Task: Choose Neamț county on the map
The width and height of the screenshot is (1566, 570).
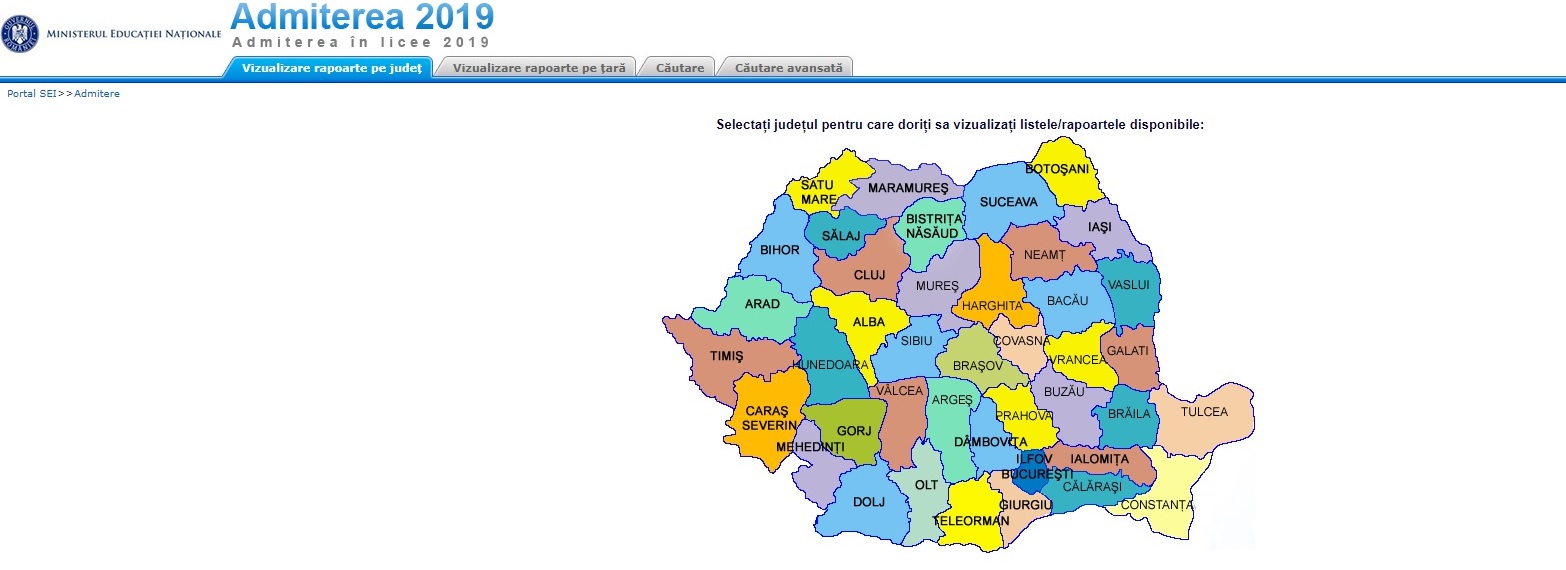Action: 1044,255
